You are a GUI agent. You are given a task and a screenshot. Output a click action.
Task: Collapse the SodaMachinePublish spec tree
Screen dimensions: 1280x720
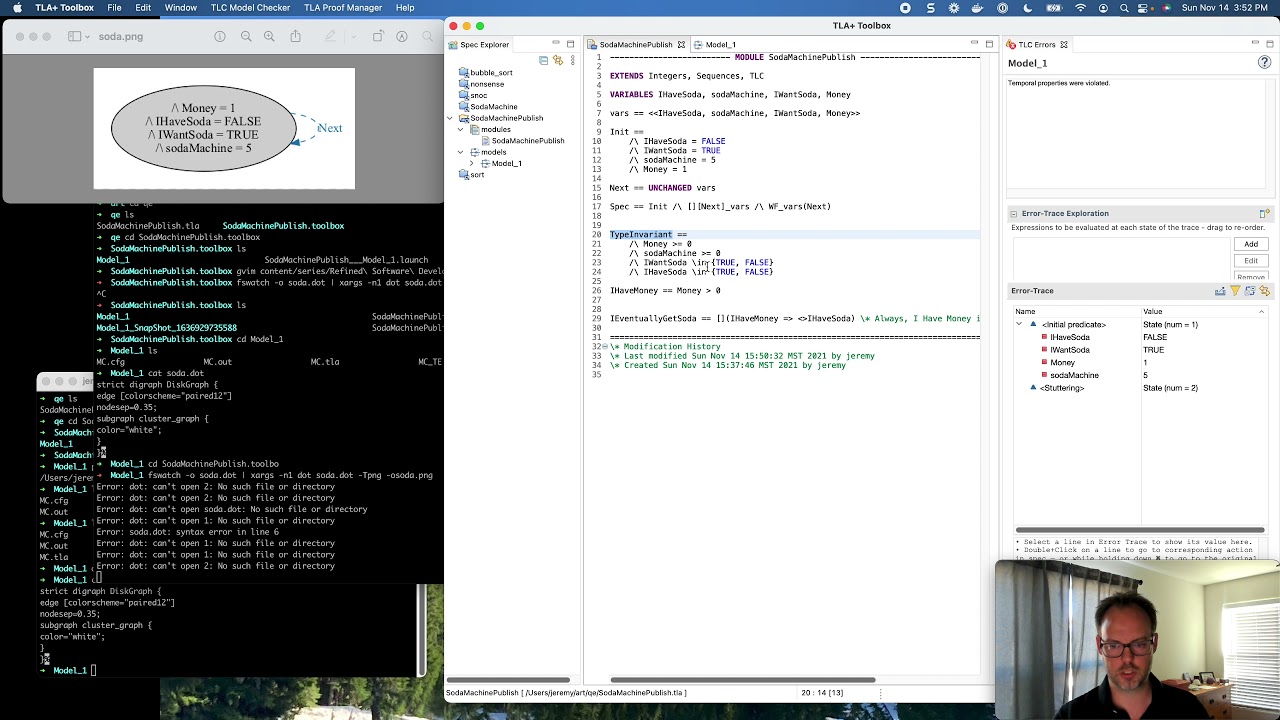450,118
